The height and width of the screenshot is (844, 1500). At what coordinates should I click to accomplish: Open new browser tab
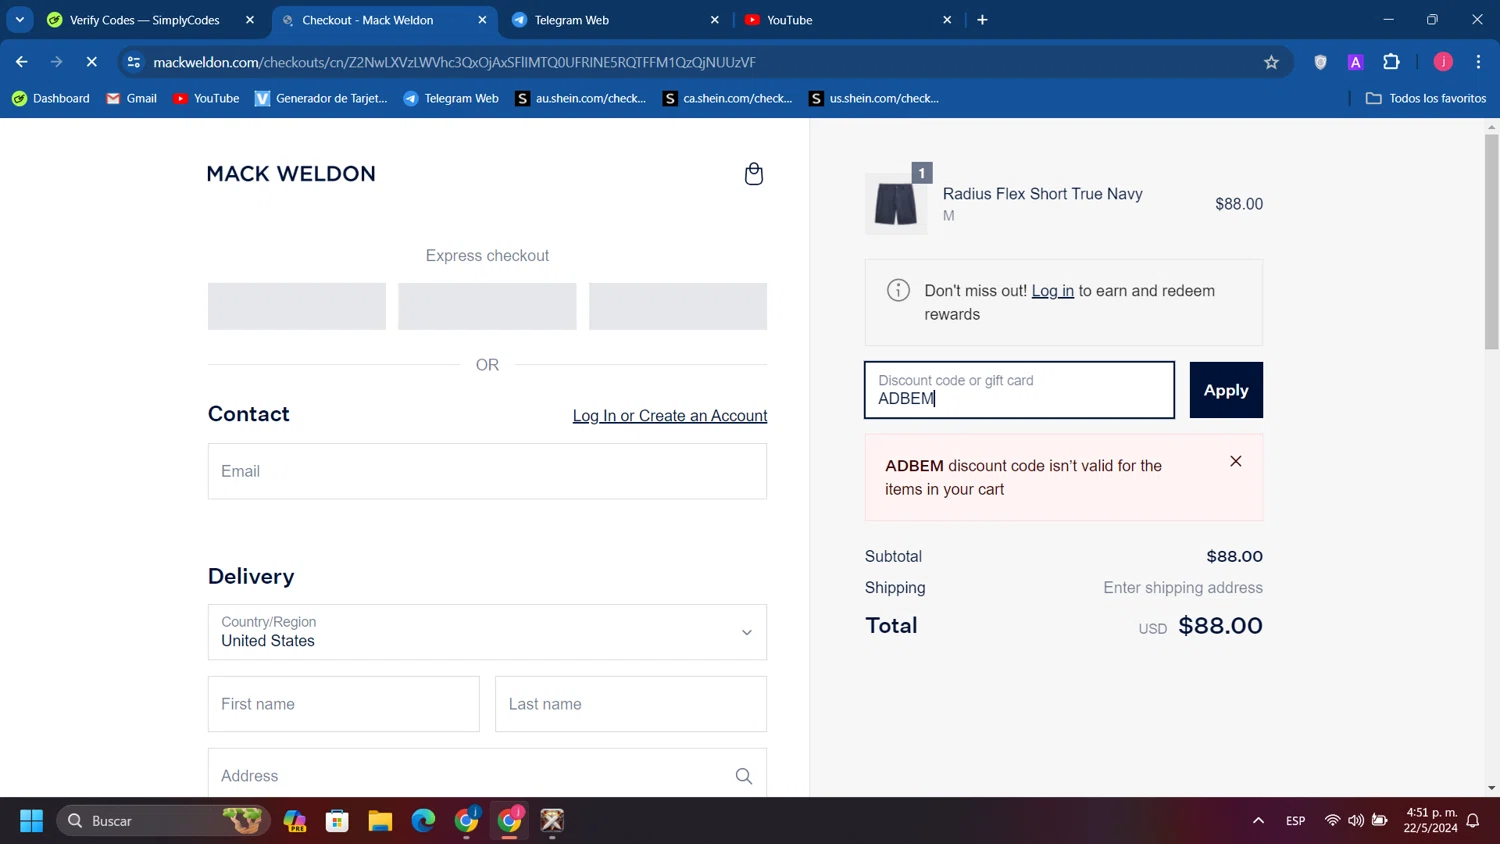point(982,20)
